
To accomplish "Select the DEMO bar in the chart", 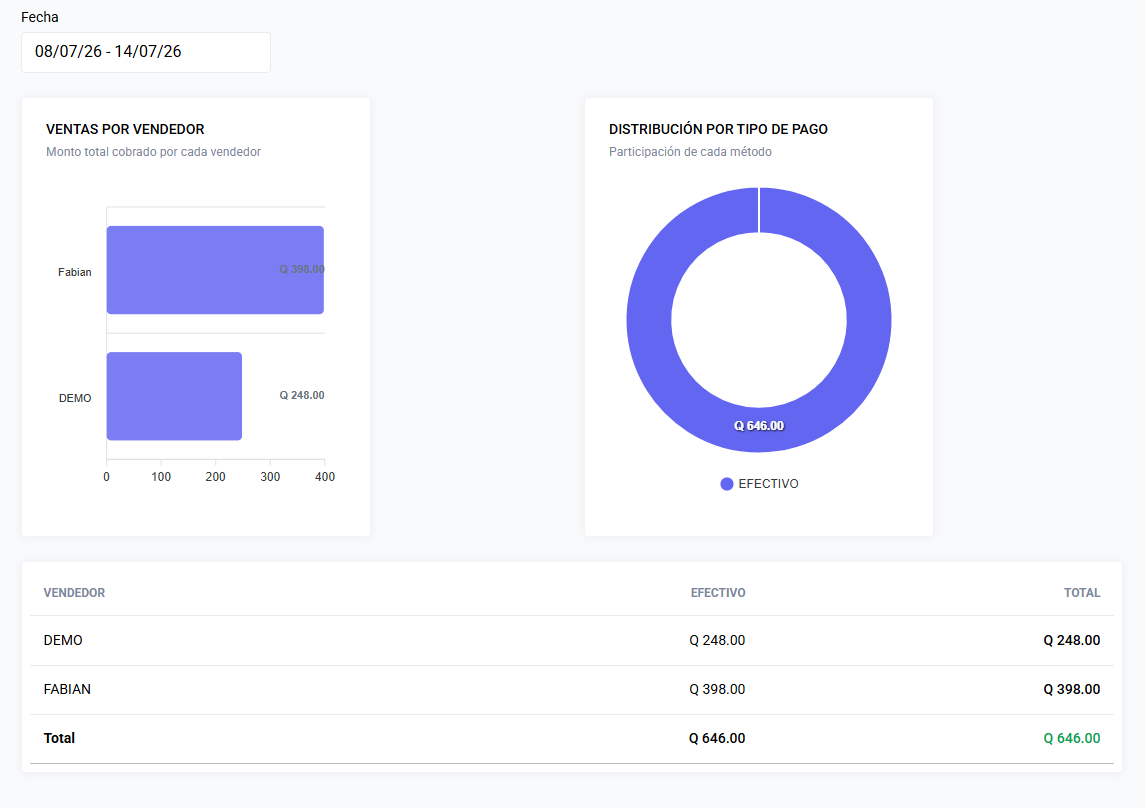I will [175, 396].
